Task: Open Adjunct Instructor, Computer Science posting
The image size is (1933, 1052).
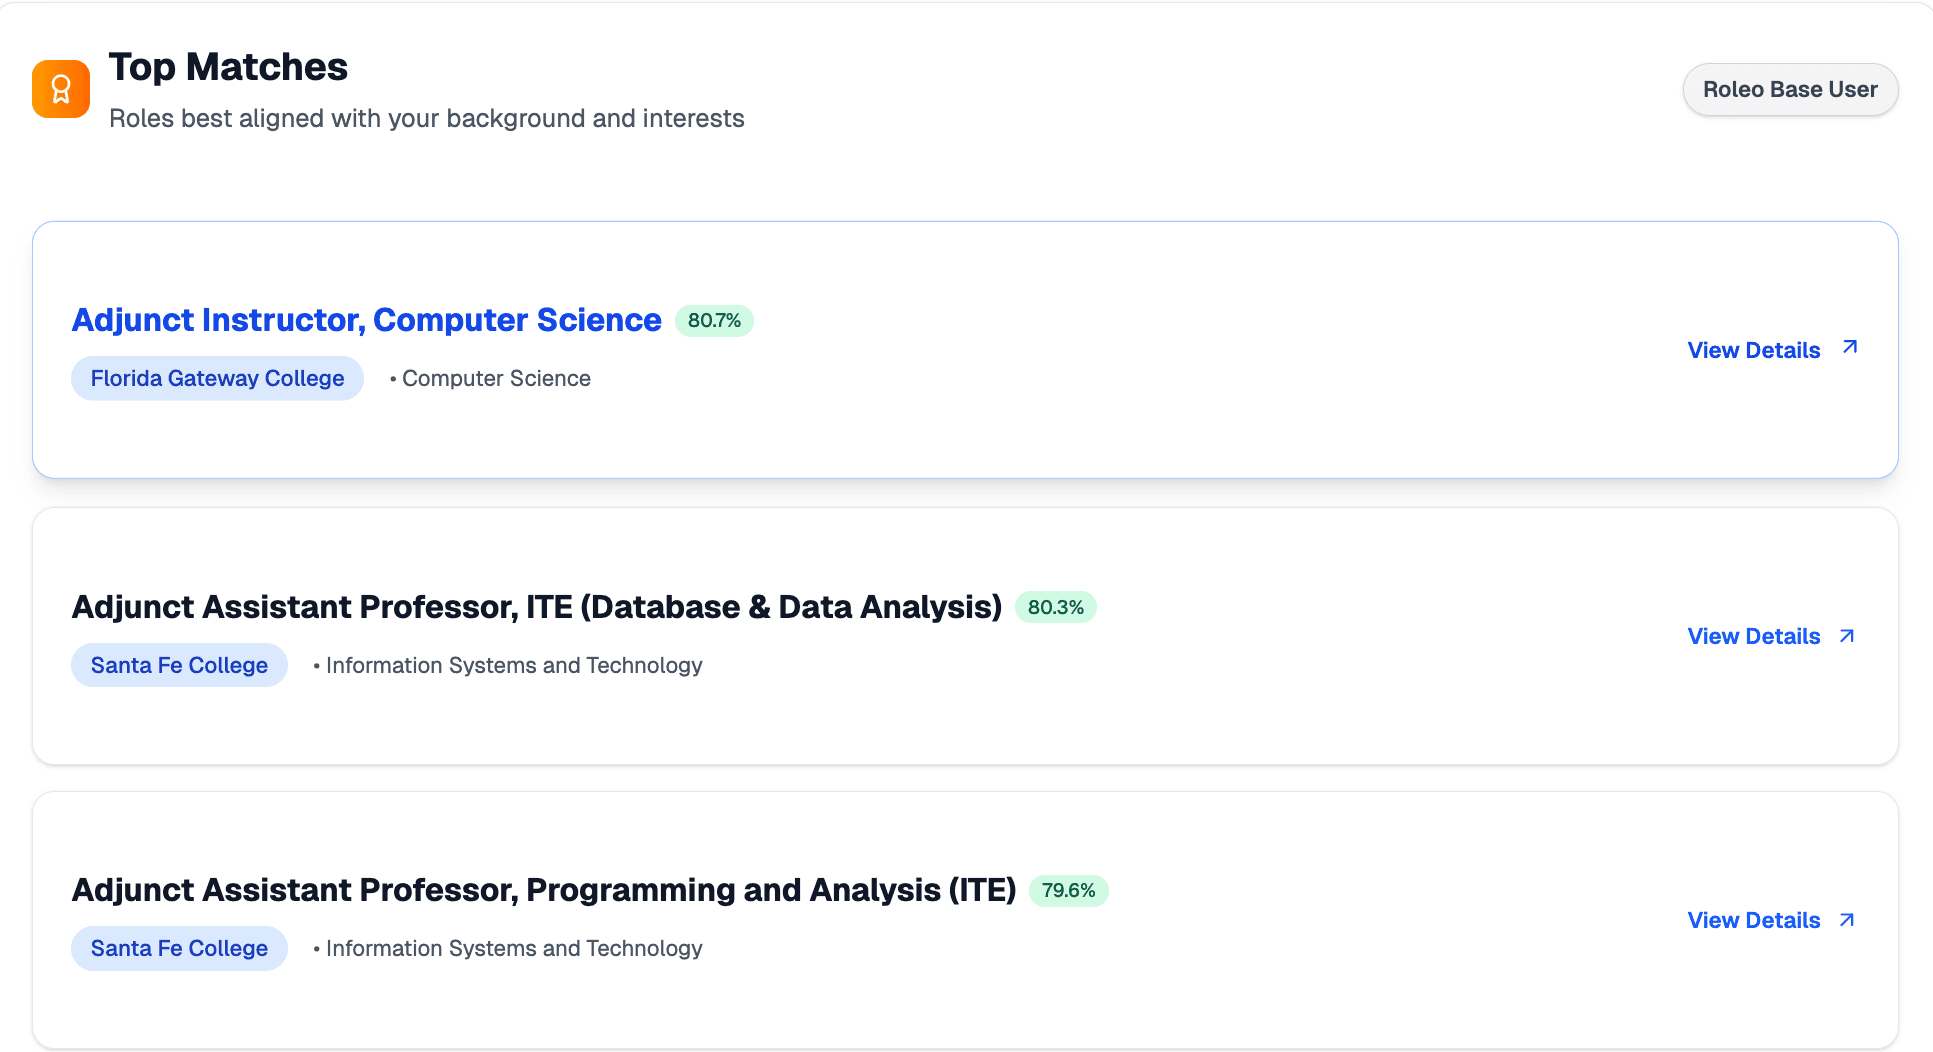Action: [366, 320]
